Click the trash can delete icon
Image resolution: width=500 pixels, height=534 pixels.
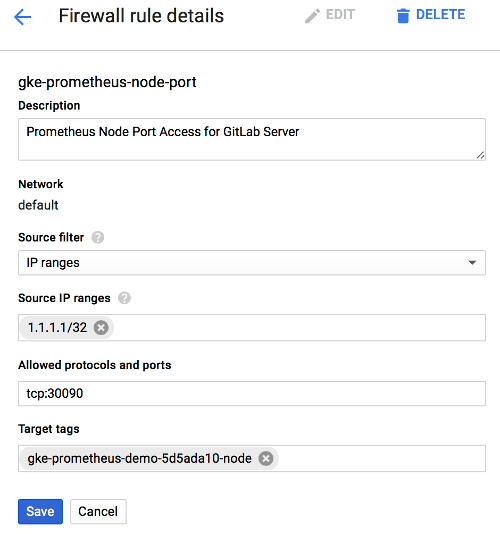click(x=403, y=16)
